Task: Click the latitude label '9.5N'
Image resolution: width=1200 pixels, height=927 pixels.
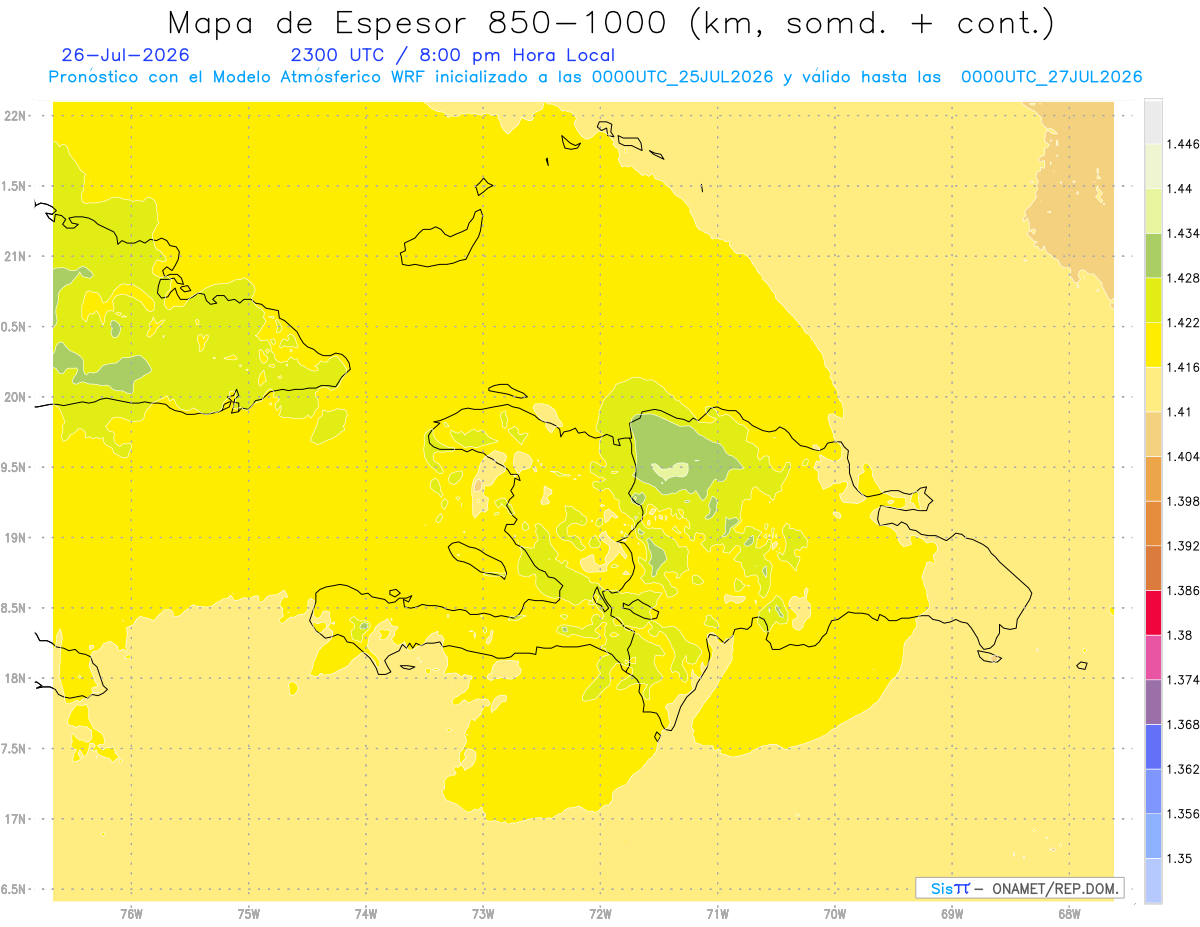Action: (15, 468)
